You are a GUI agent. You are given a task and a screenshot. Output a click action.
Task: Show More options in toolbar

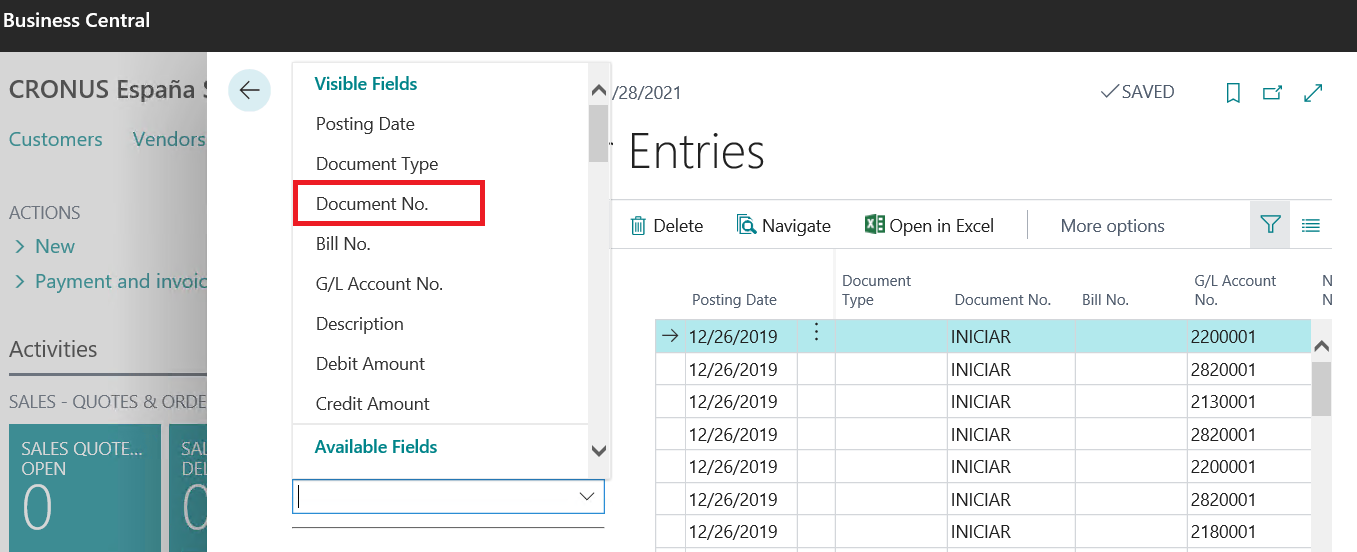click(x=1112, y=226)
